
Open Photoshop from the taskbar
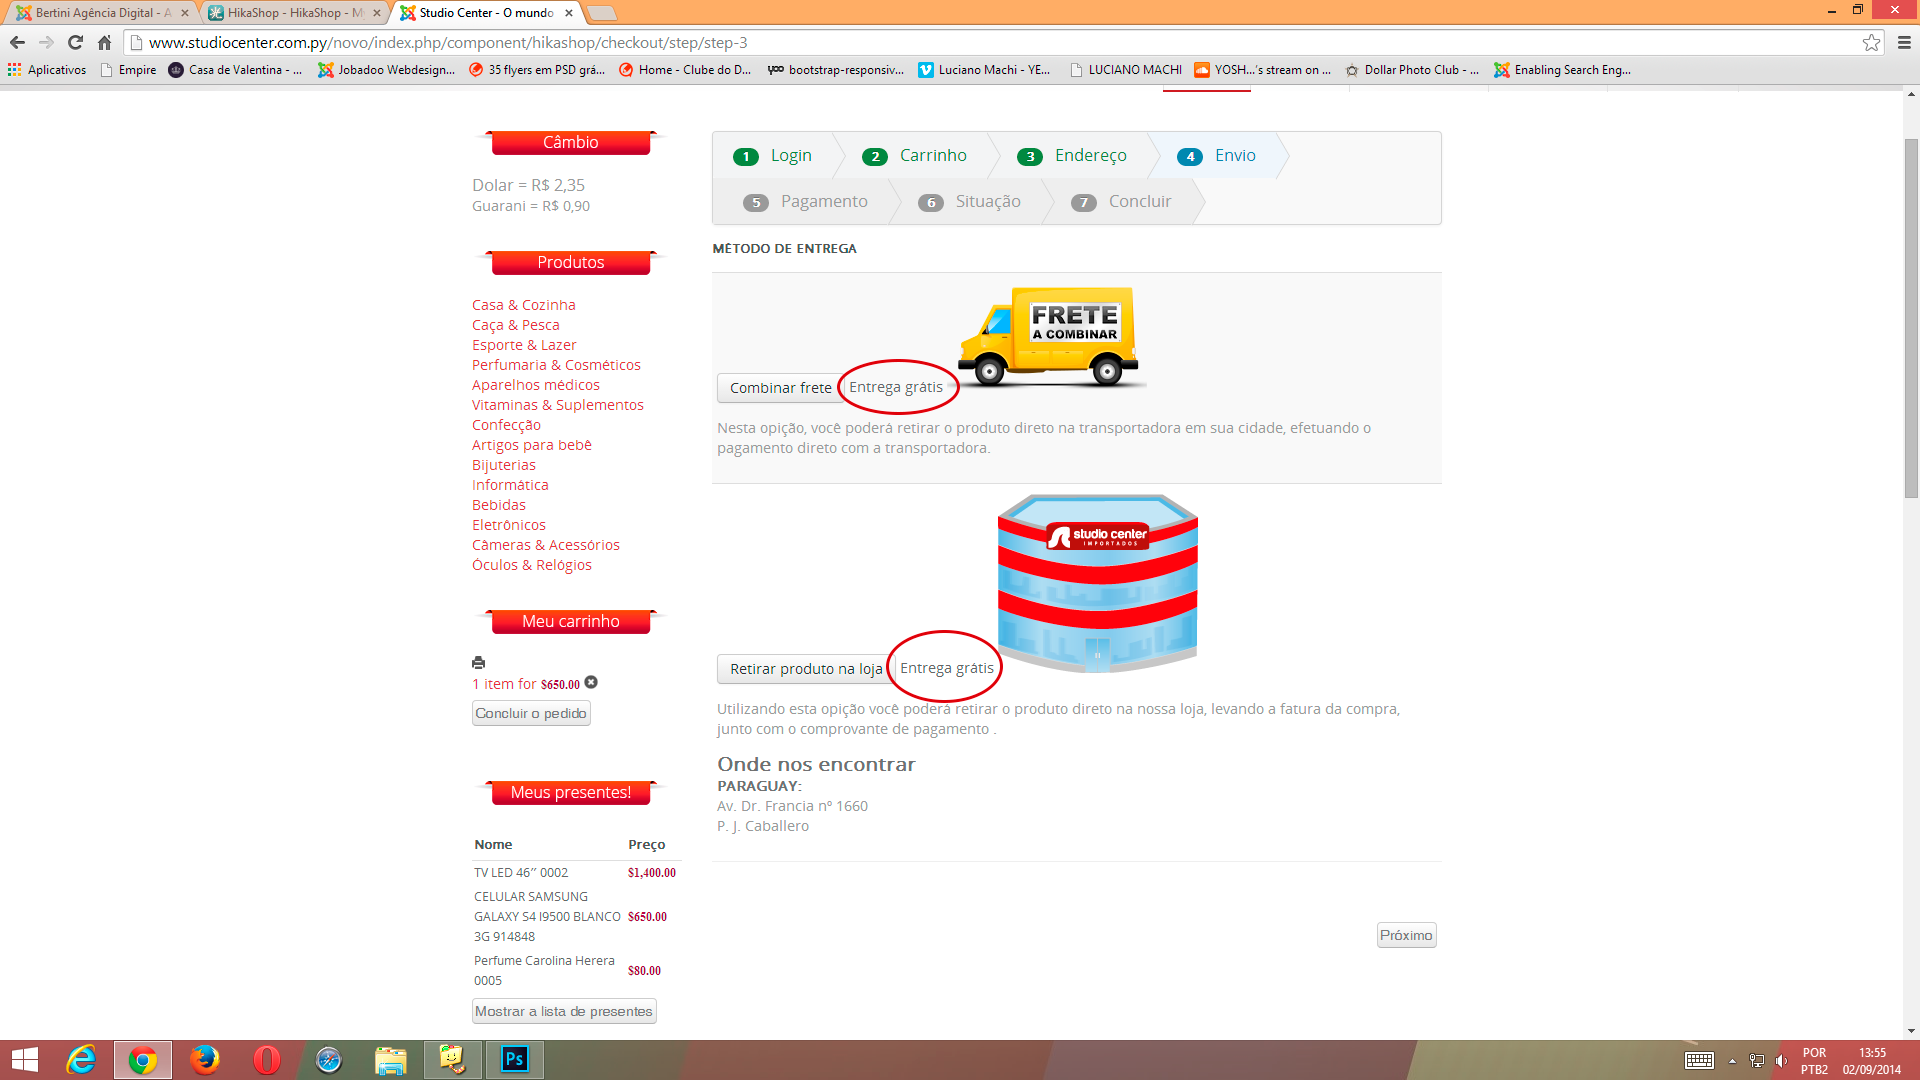(514, 1059)
